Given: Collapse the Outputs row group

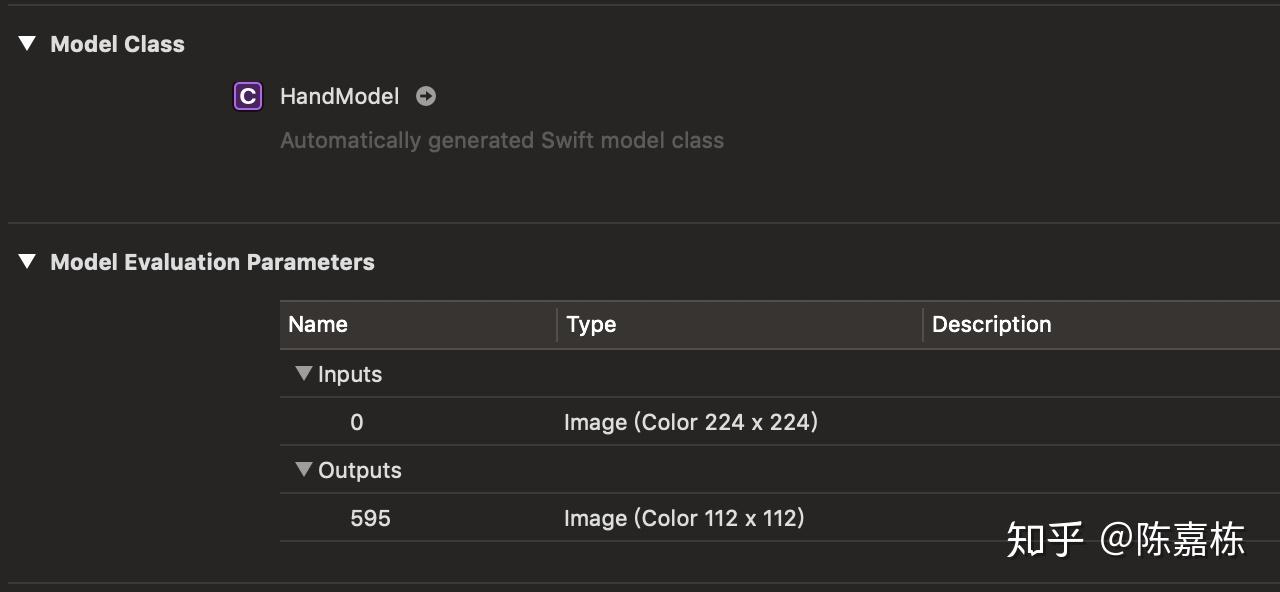Looking at the screenshot, I should 303,470.
